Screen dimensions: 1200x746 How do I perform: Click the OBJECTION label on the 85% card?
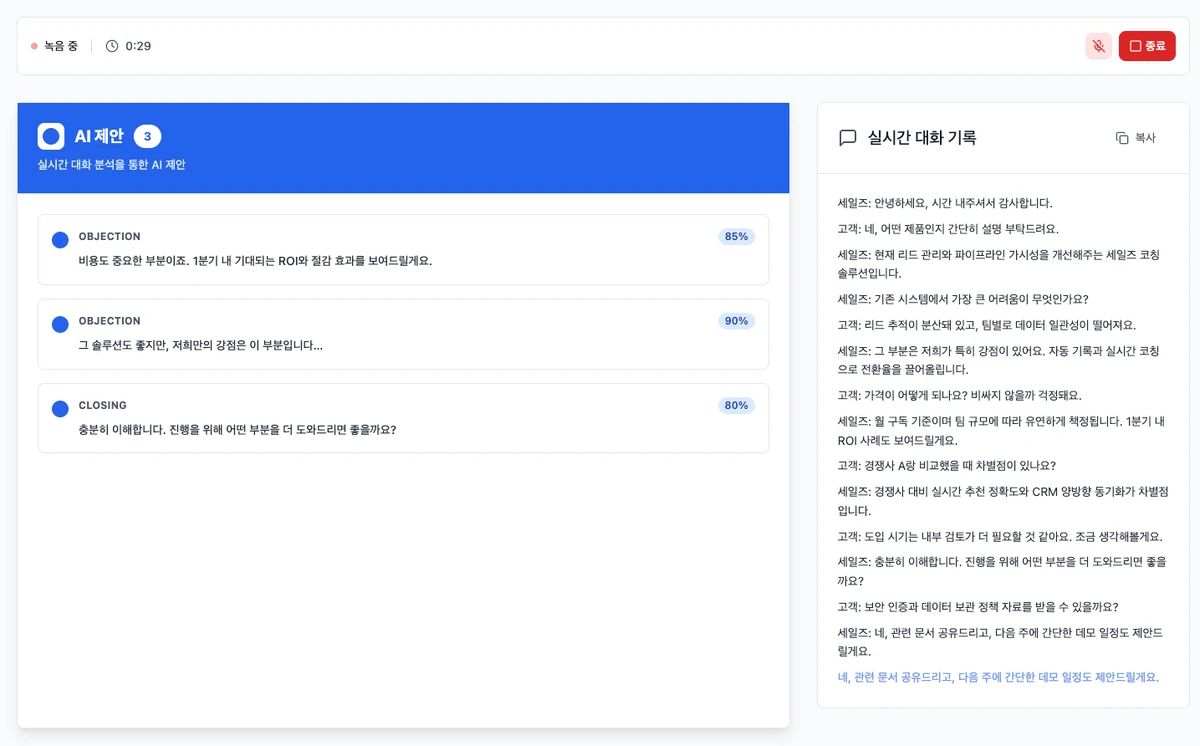point(110,237)
